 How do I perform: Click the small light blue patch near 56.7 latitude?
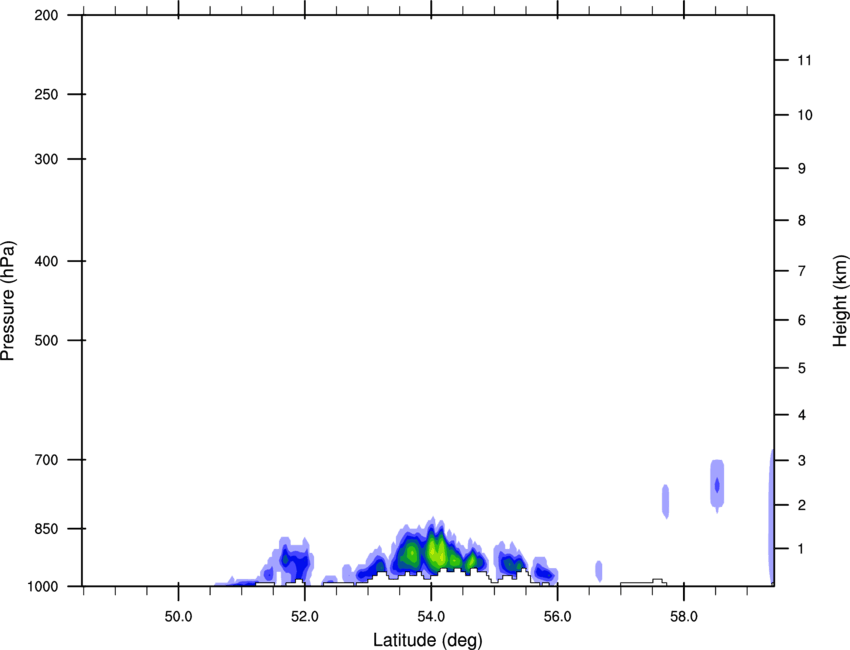598,571
